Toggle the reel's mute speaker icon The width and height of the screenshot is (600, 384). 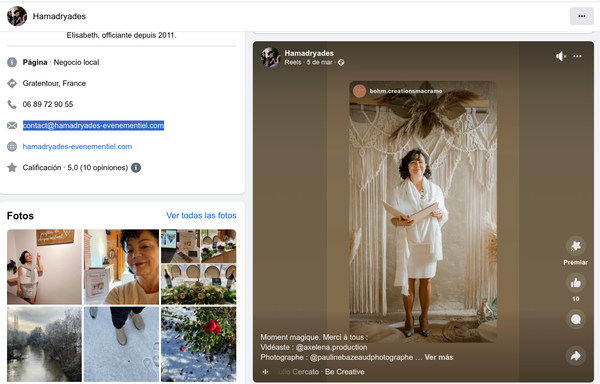click(561, 56)
